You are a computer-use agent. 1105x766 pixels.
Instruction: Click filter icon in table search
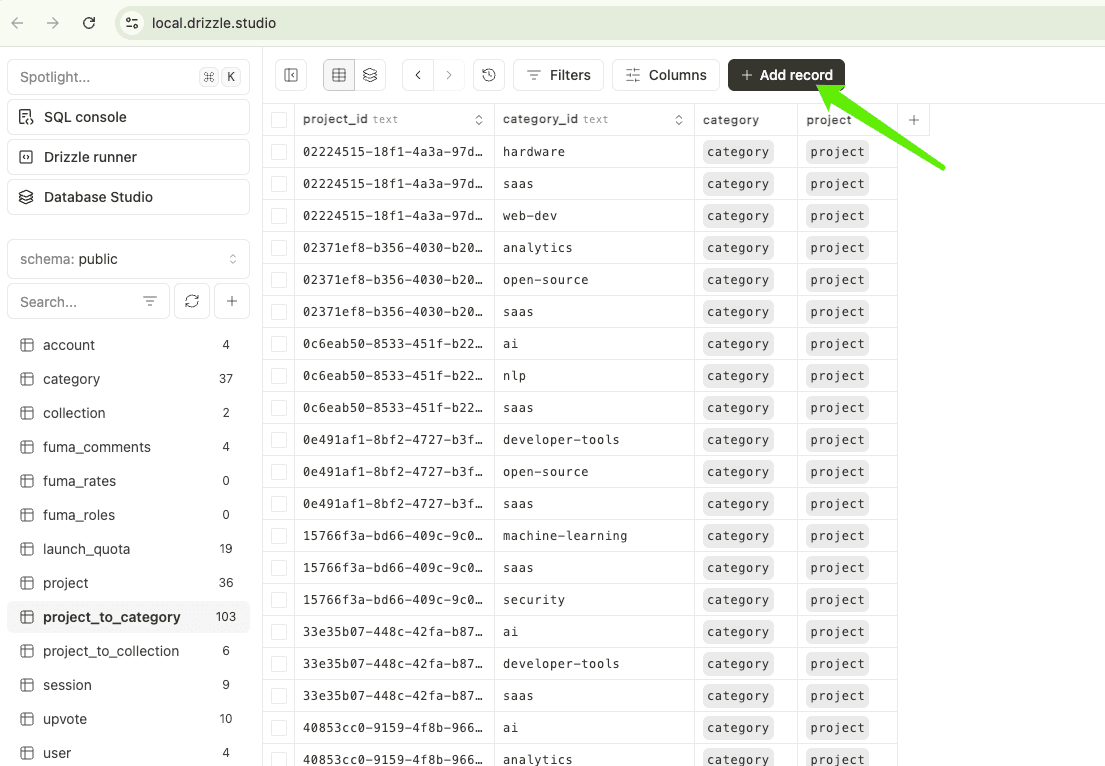[149, 301]
